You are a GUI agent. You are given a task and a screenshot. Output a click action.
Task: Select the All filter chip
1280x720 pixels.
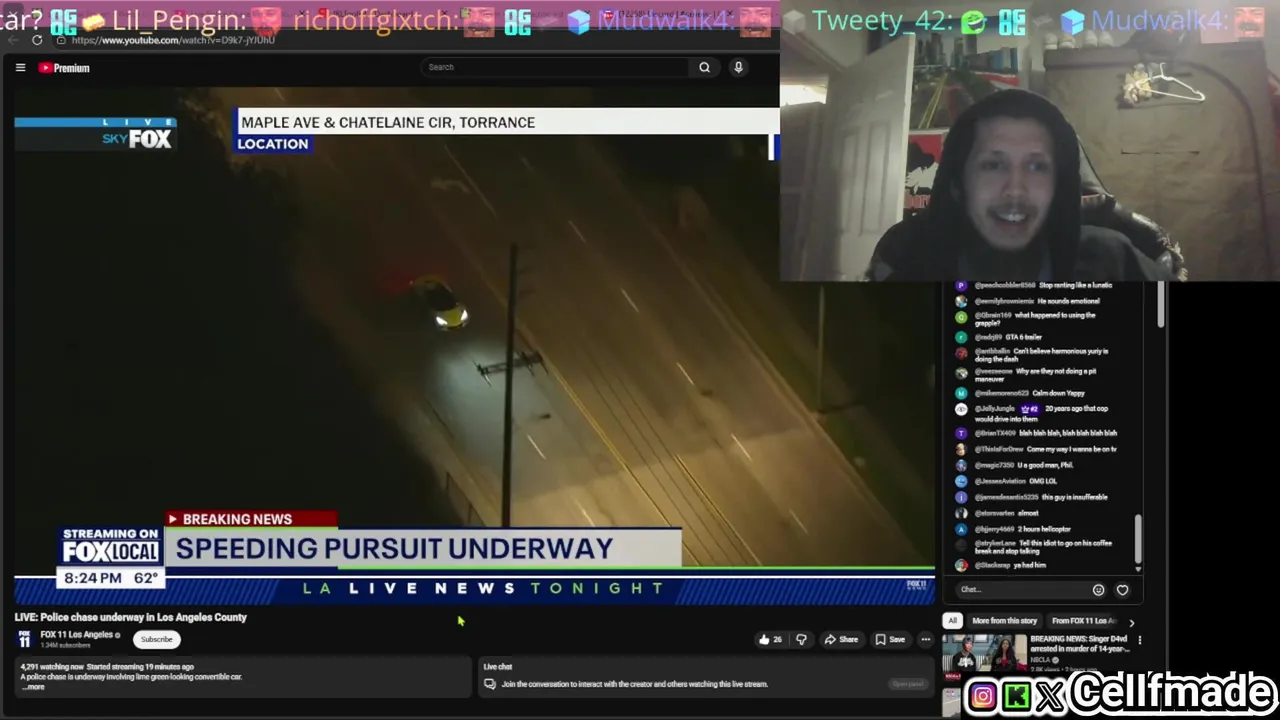952,621
